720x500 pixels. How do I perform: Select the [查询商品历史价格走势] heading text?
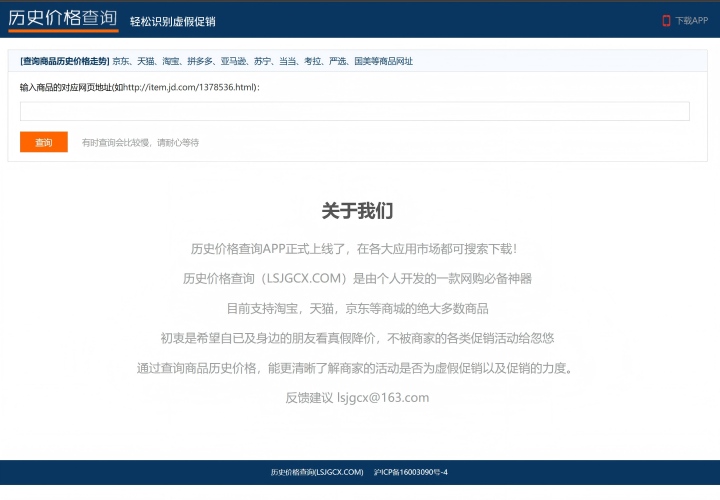[65, 61]
